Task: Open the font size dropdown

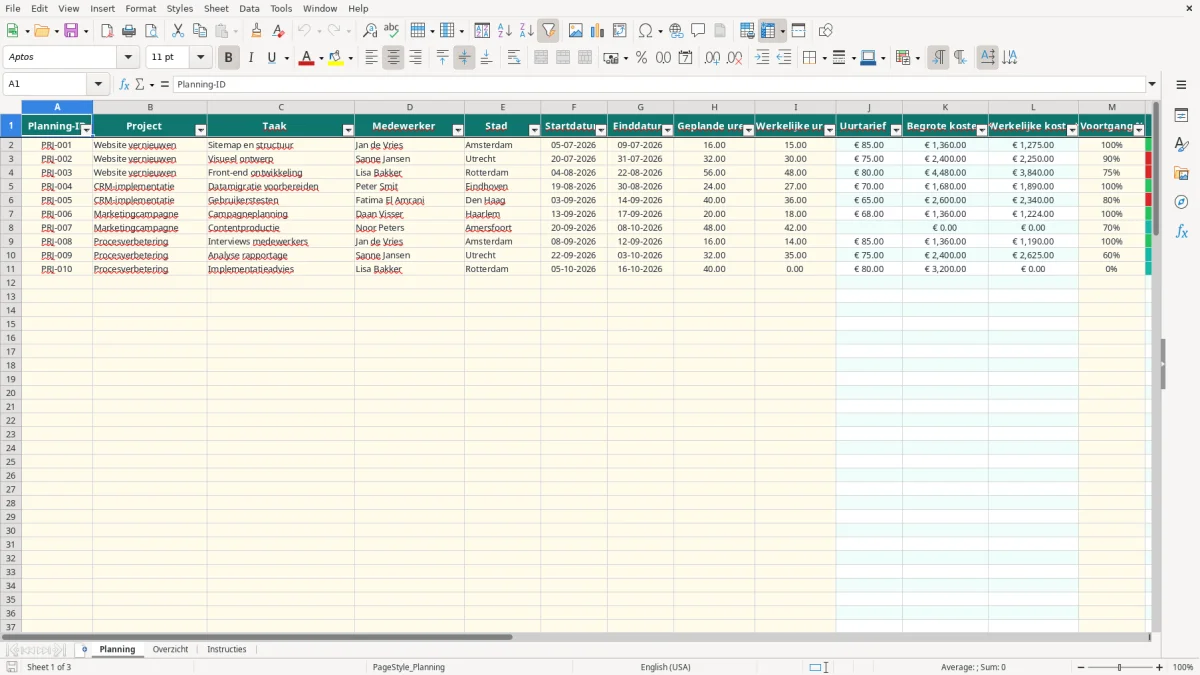Action: (x=200, y=58)
